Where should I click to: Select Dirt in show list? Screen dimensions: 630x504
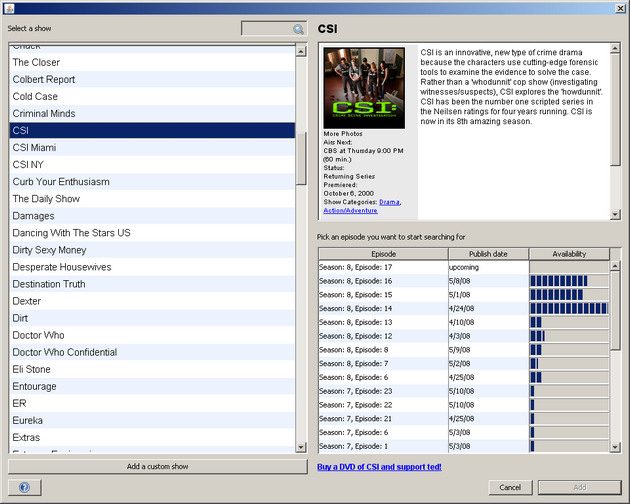152,318
